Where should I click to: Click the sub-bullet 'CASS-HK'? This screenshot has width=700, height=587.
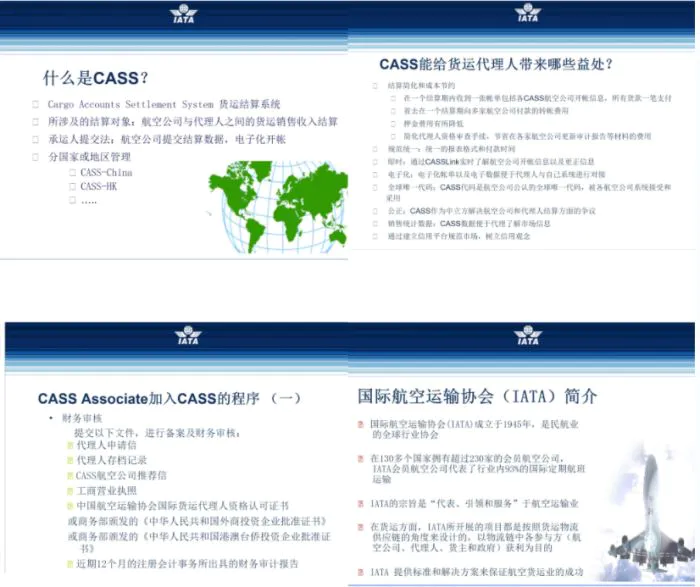[99, 187]
